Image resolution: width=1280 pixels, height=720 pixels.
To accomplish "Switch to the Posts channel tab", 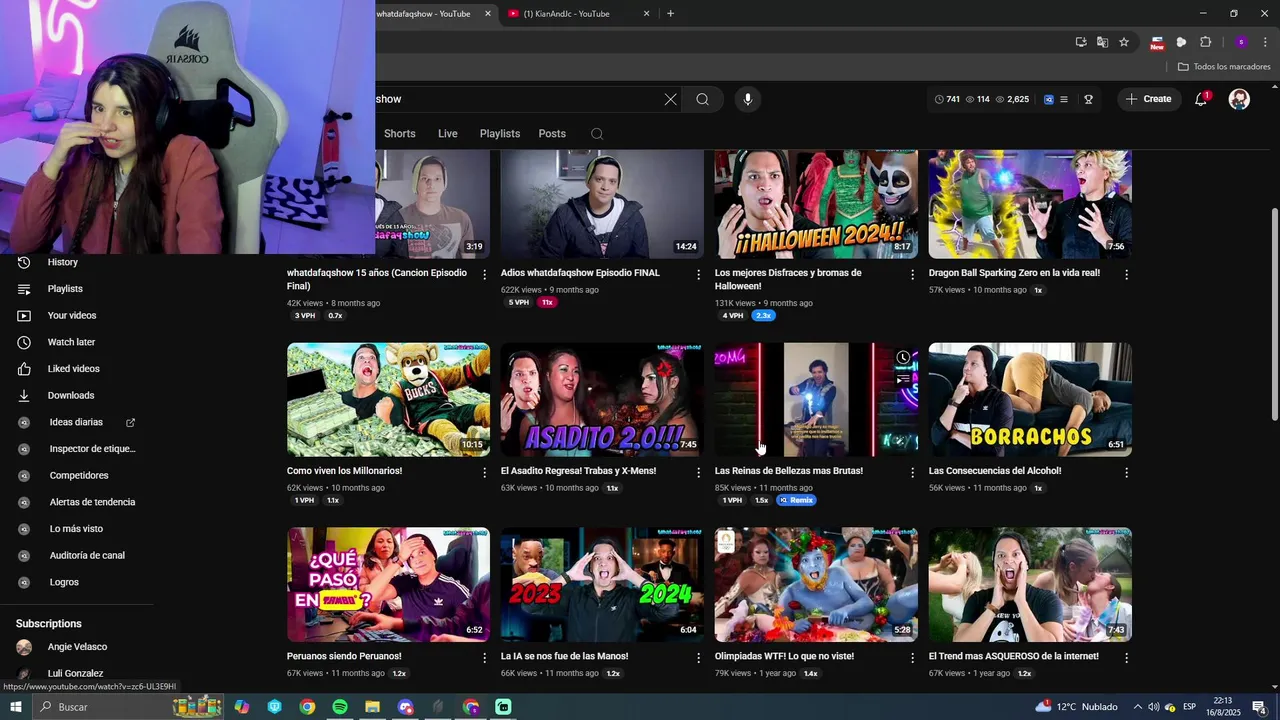I will 552,134.
